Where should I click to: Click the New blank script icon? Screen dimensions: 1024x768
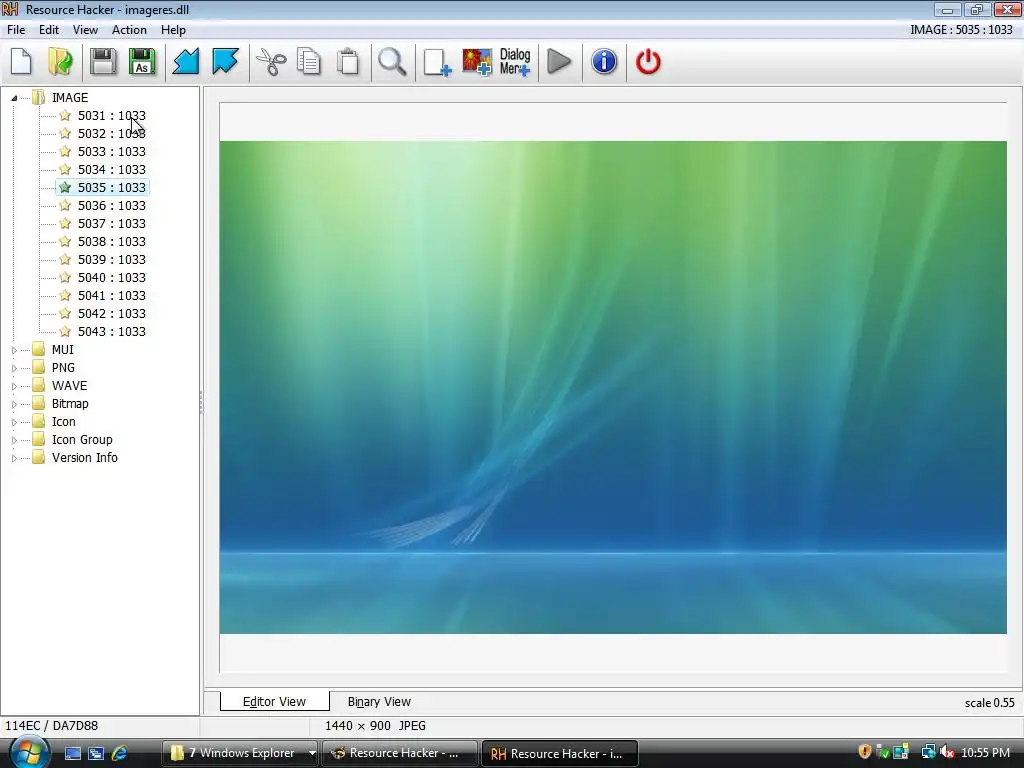coord(21,62)
